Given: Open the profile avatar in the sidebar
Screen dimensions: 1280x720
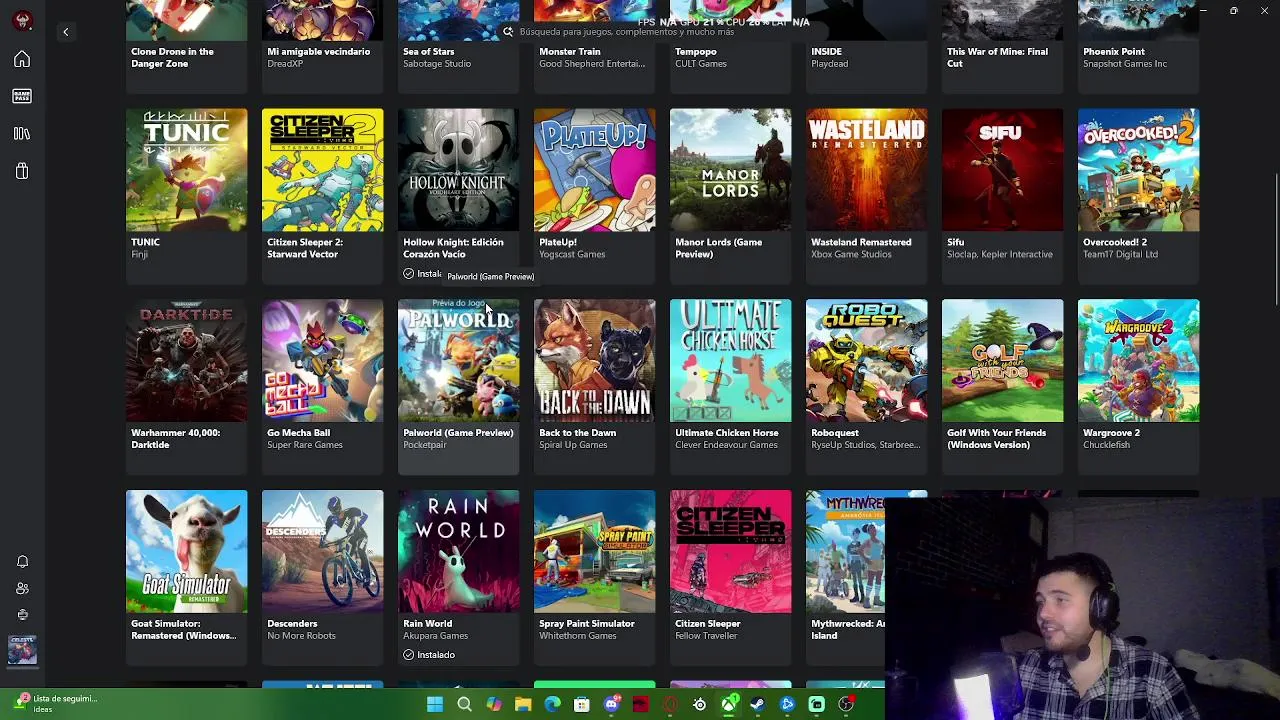Looking at the screenshot, I should 22,21.
